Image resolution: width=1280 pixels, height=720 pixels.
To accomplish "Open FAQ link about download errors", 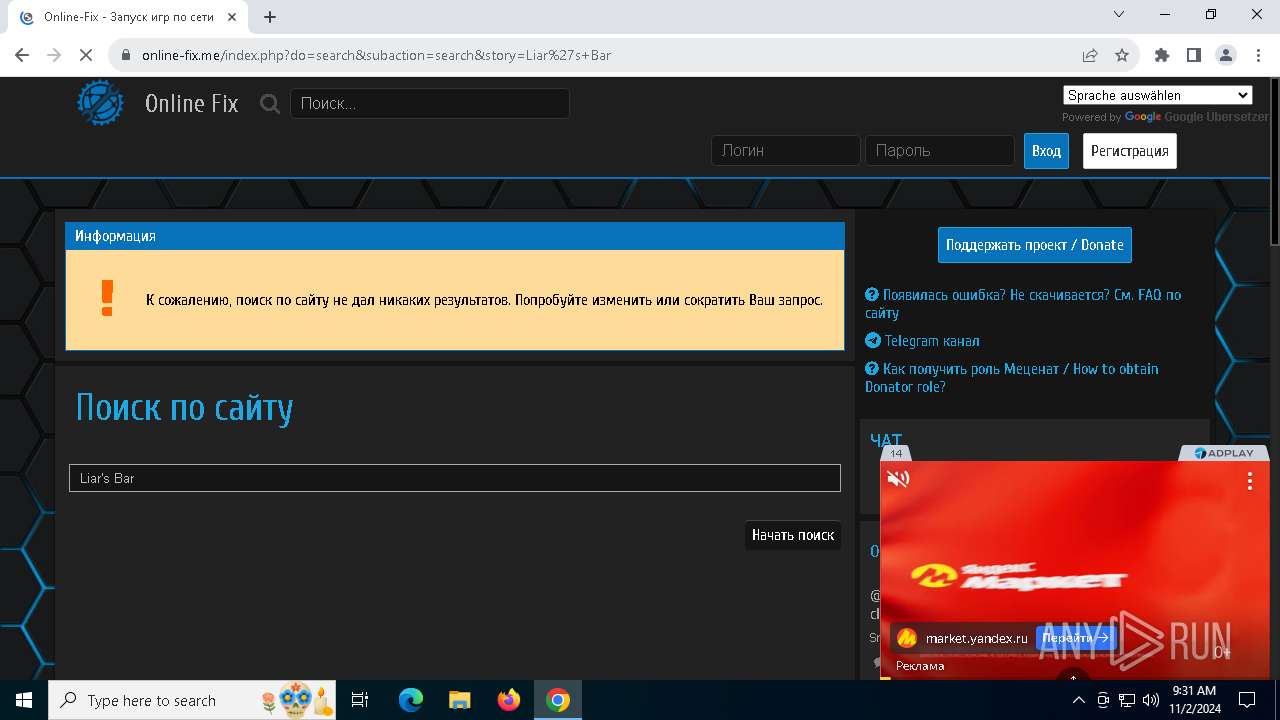I will click(1023, 303).
